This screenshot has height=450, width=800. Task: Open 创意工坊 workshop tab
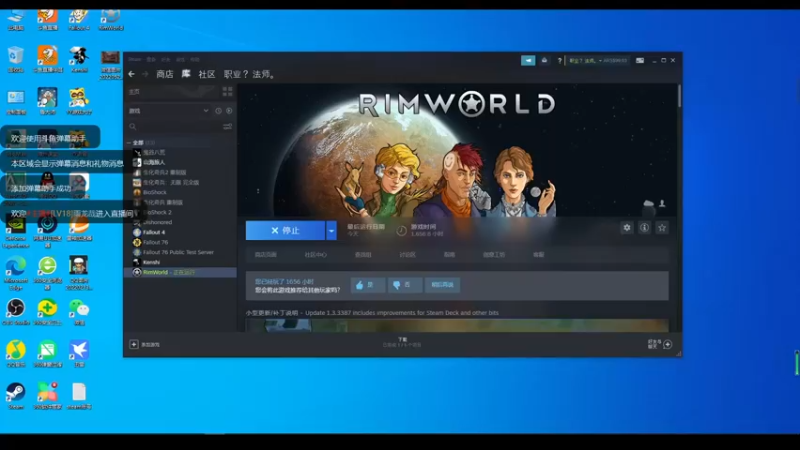[x=494, y=255]
